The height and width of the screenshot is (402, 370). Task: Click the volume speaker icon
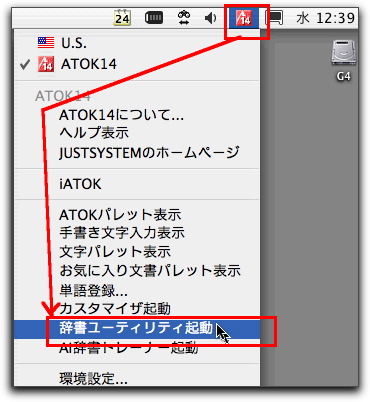pos(211,18)
